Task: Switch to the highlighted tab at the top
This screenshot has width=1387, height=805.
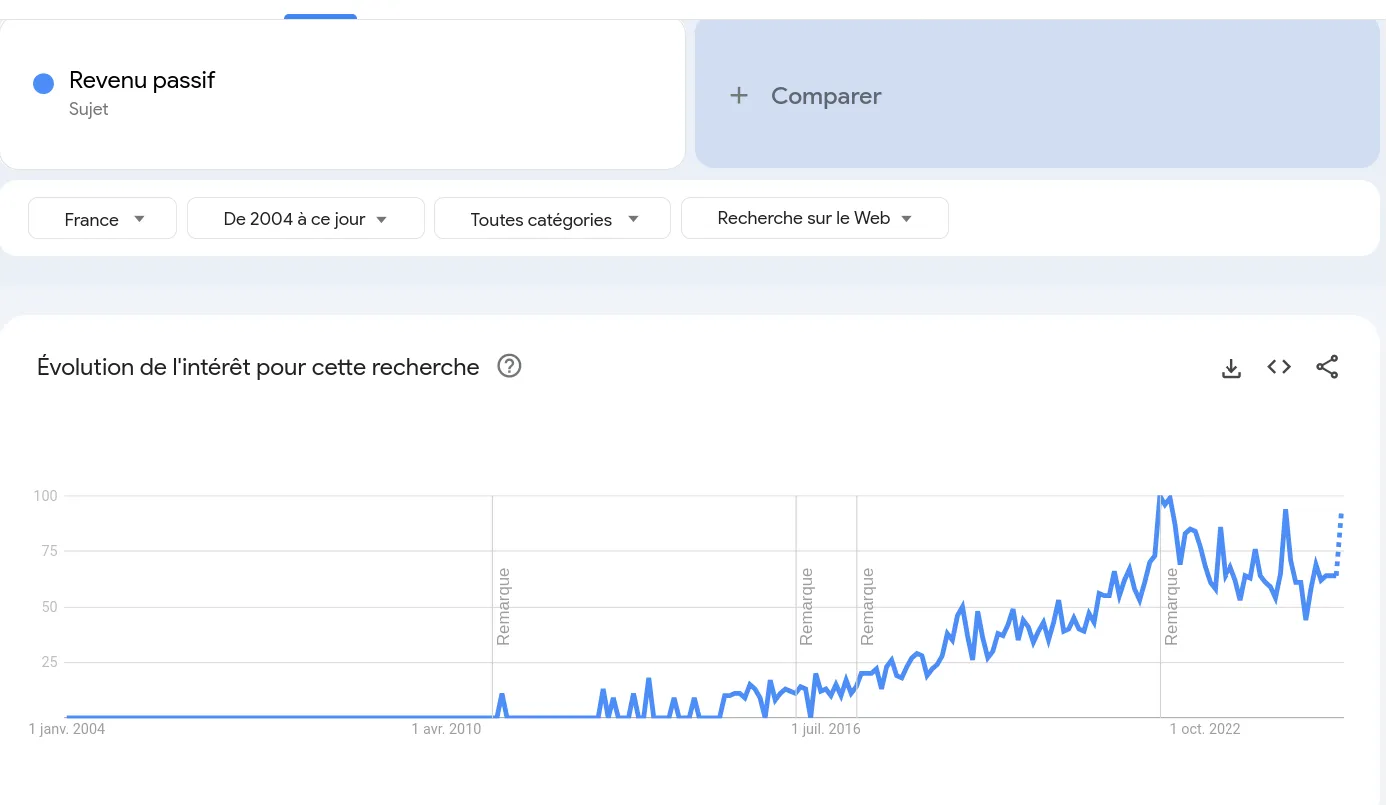Action: pyautogui.click(x=319, y=8)
